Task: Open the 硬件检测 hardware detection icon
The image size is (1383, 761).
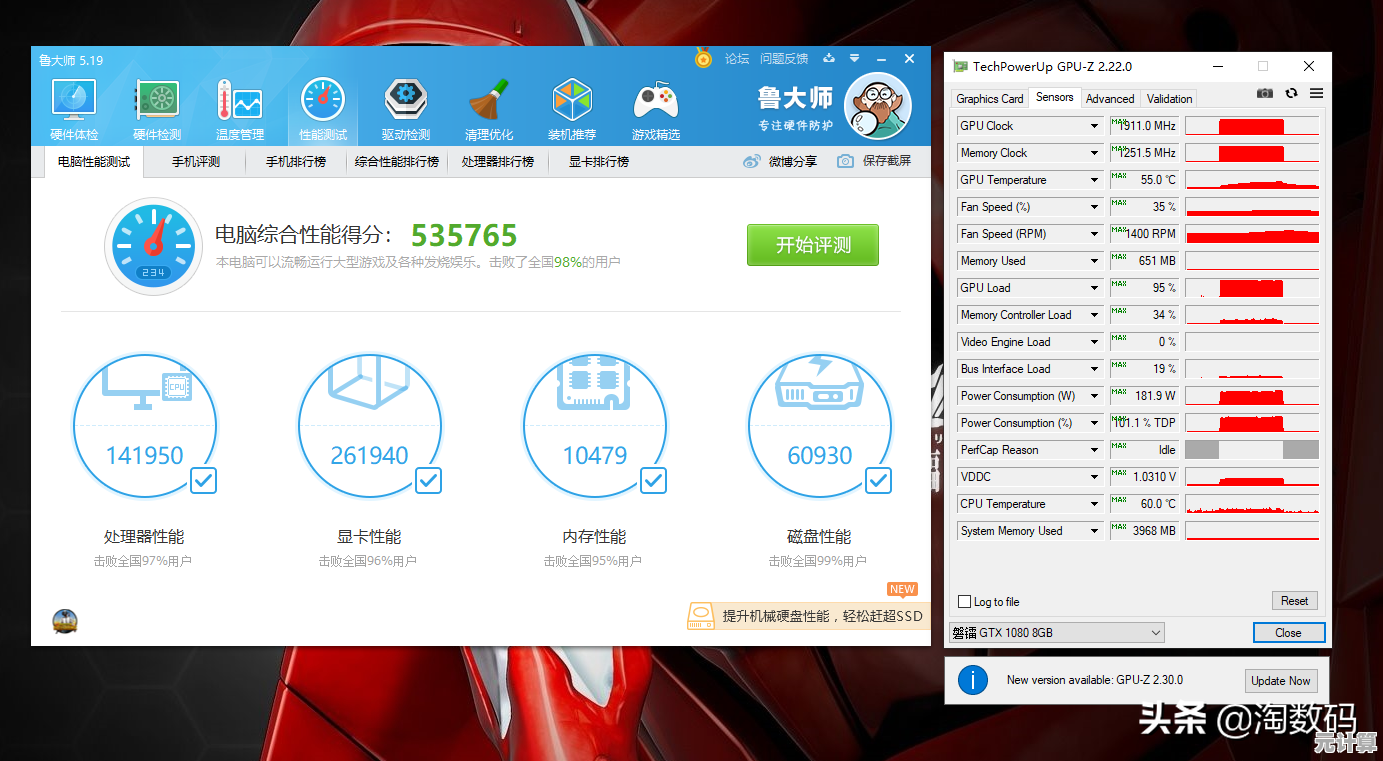Action: click(157, 101)
